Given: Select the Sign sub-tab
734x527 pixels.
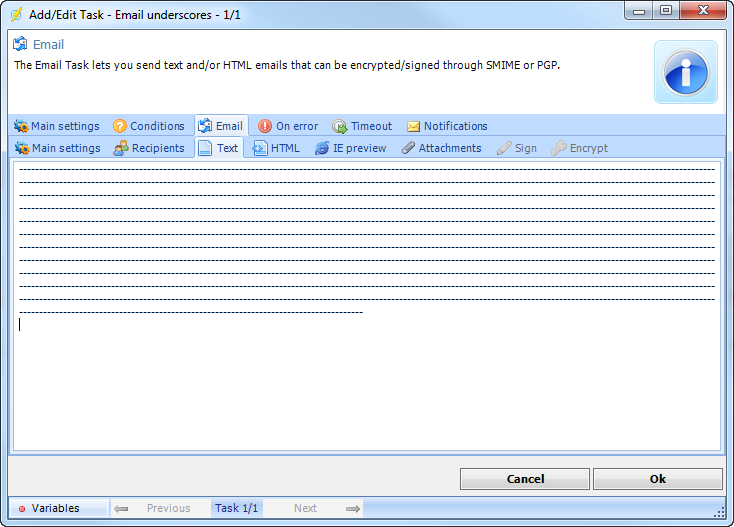Looking at the screenshot, I should (517, 148).
